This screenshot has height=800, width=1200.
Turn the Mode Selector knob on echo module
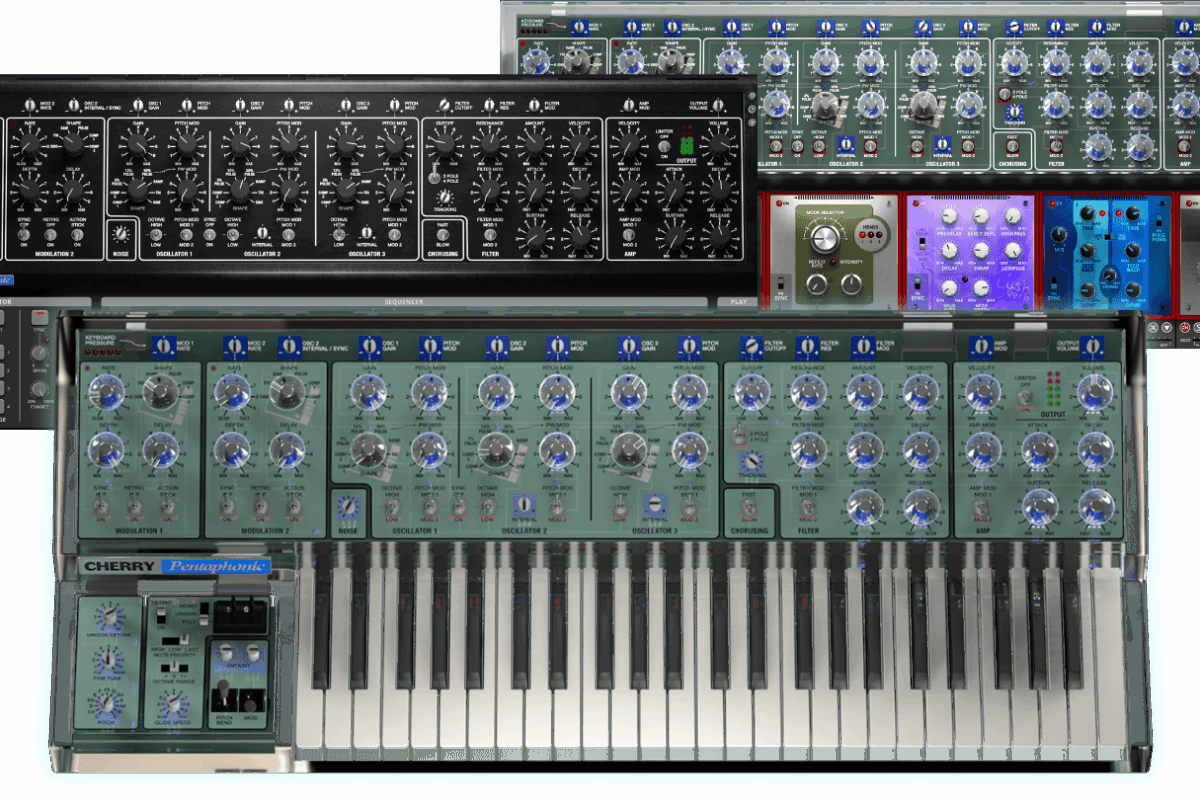tap(825, 238)
